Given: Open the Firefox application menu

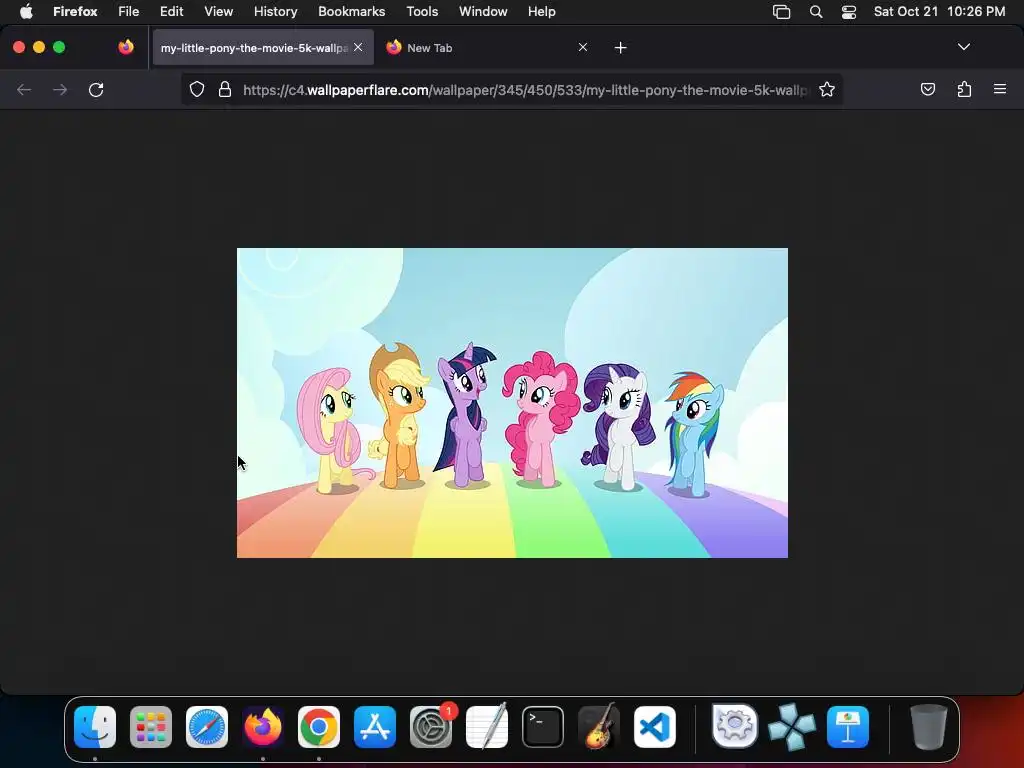Looking at the screenshot, I should (75, 11).
